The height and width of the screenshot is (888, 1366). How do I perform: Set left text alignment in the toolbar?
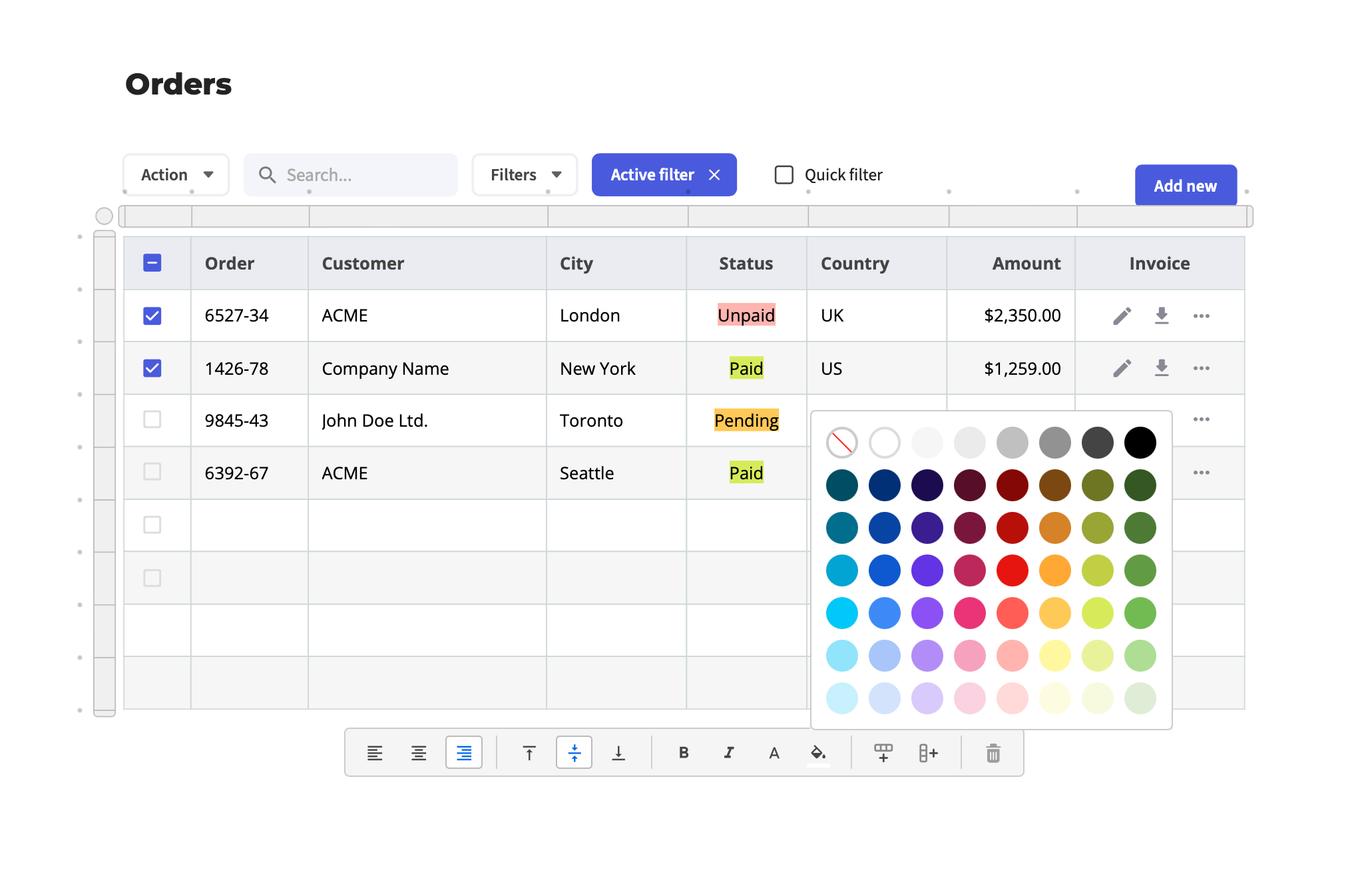[x=374, y=752]
